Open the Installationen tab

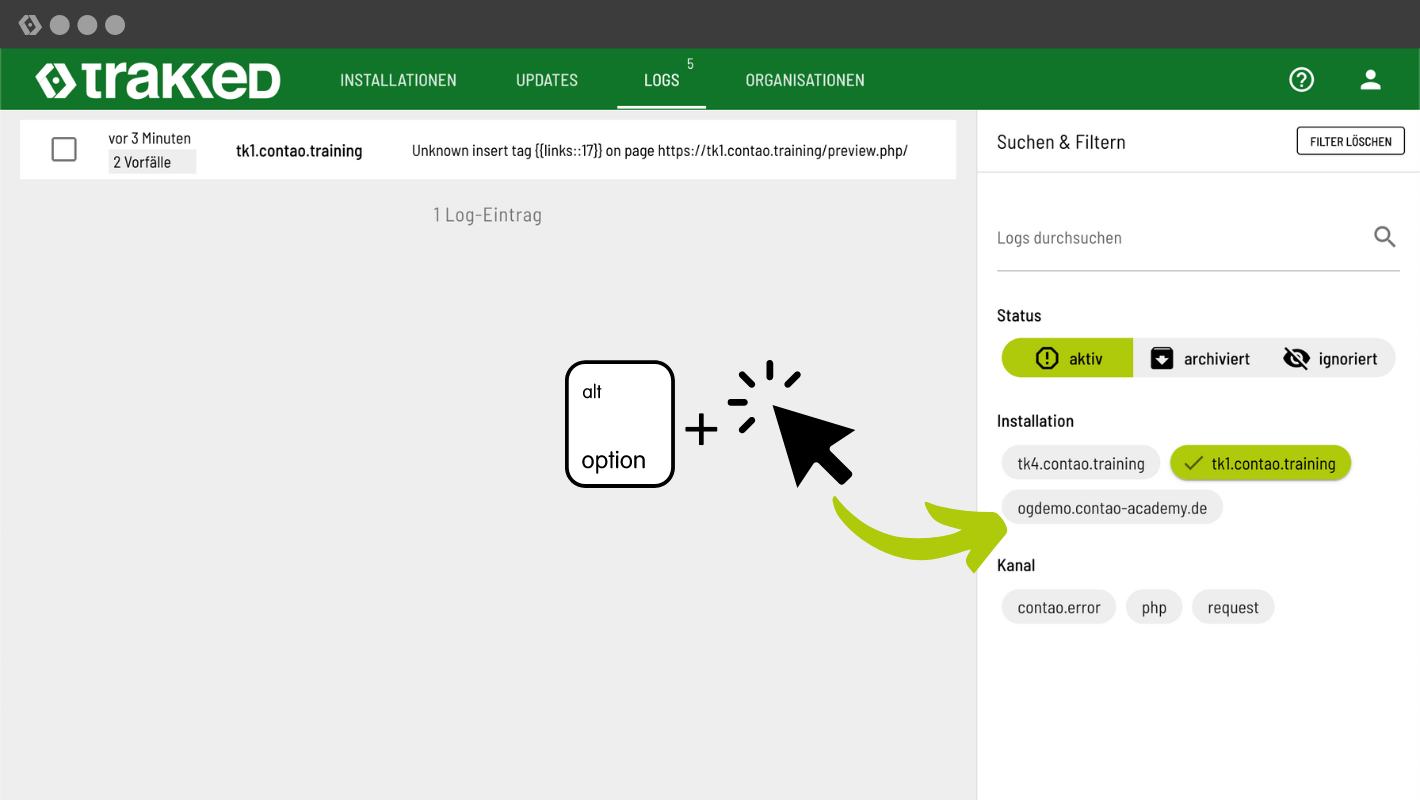(x=398, y=80)
